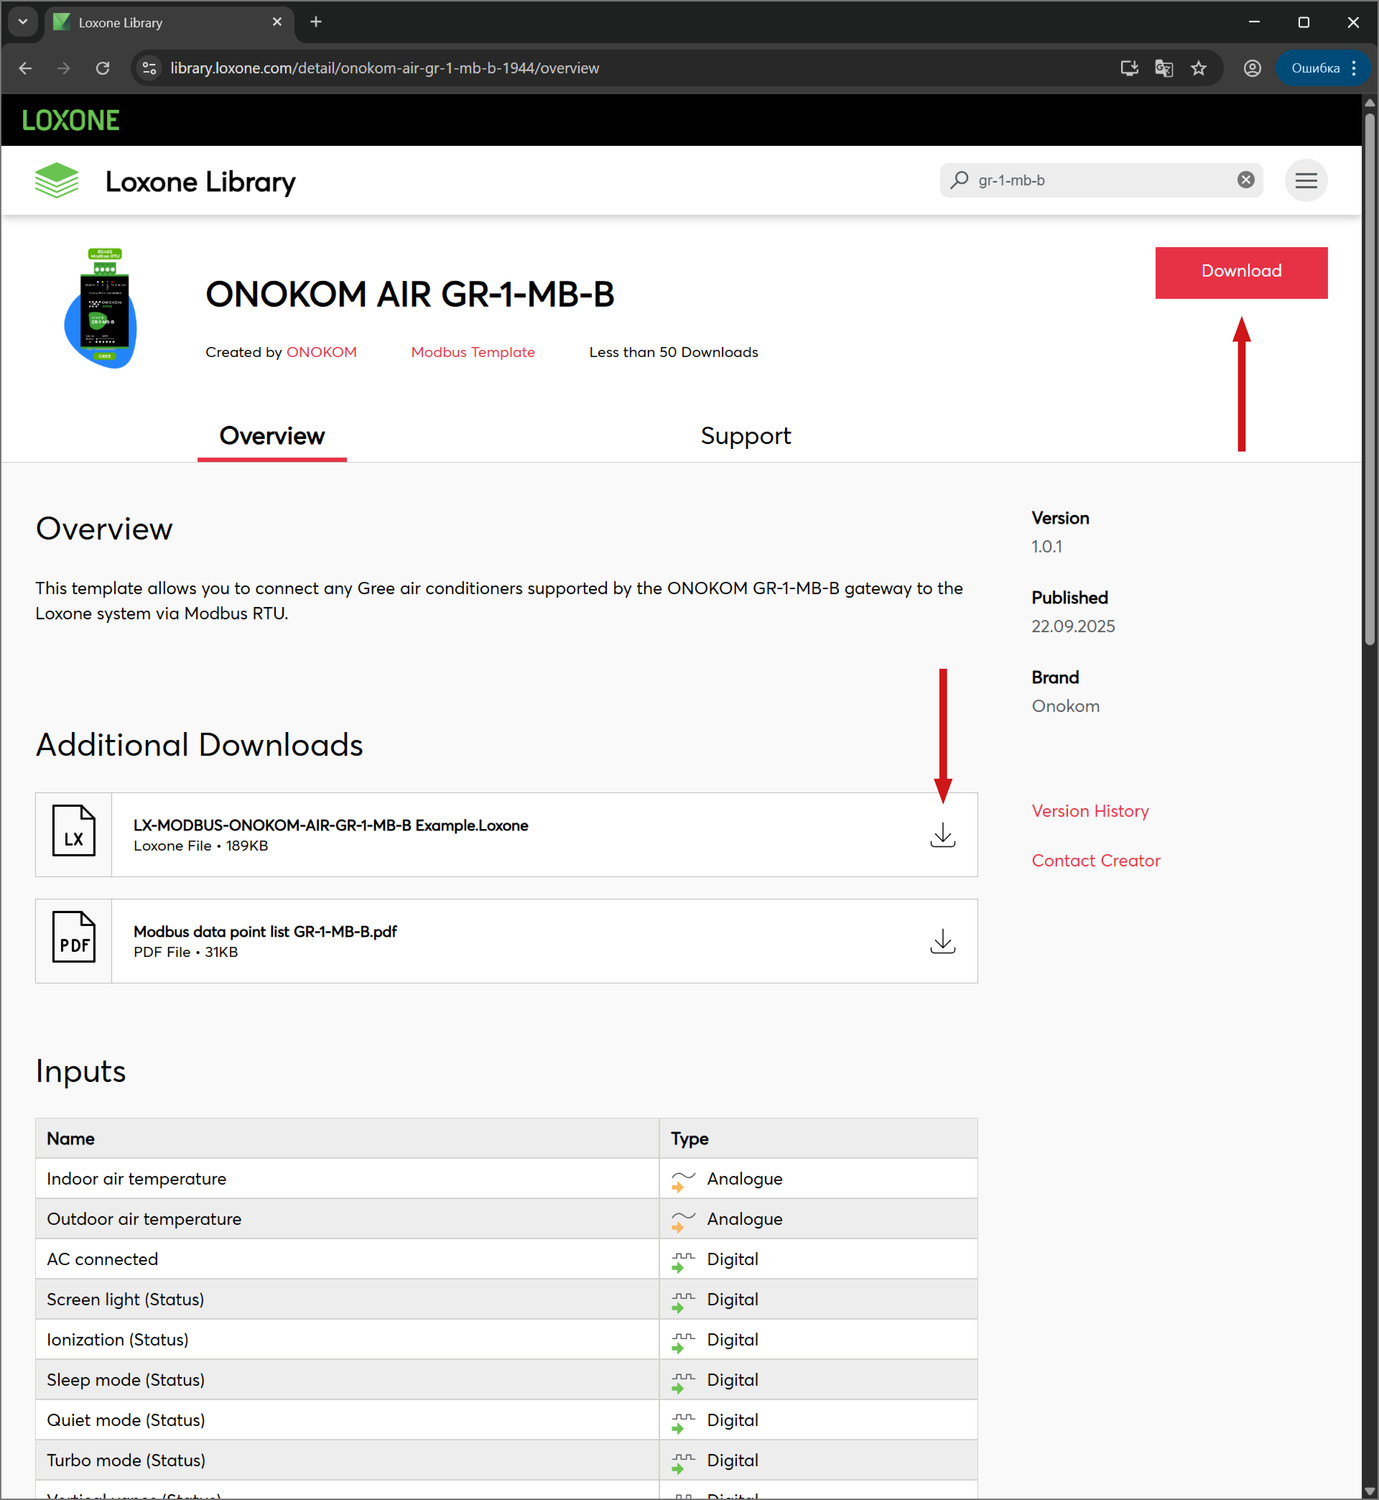
Task: Switch to the Support tab
Action: [x=745, y=436]
